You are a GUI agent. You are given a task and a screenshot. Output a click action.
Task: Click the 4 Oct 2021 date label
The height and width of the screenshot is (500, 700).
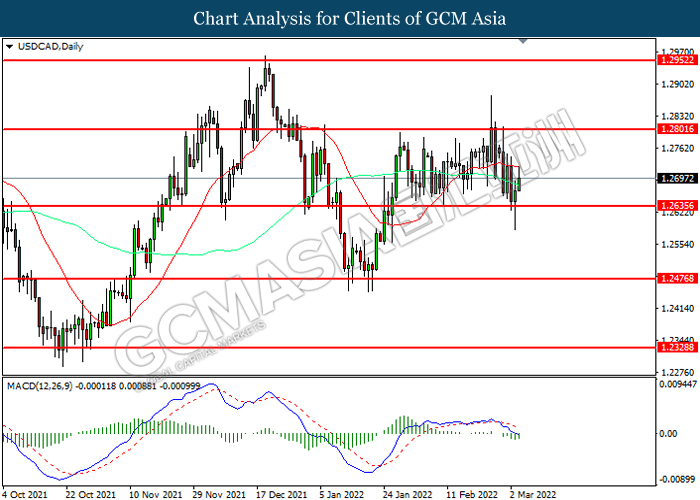25,494
